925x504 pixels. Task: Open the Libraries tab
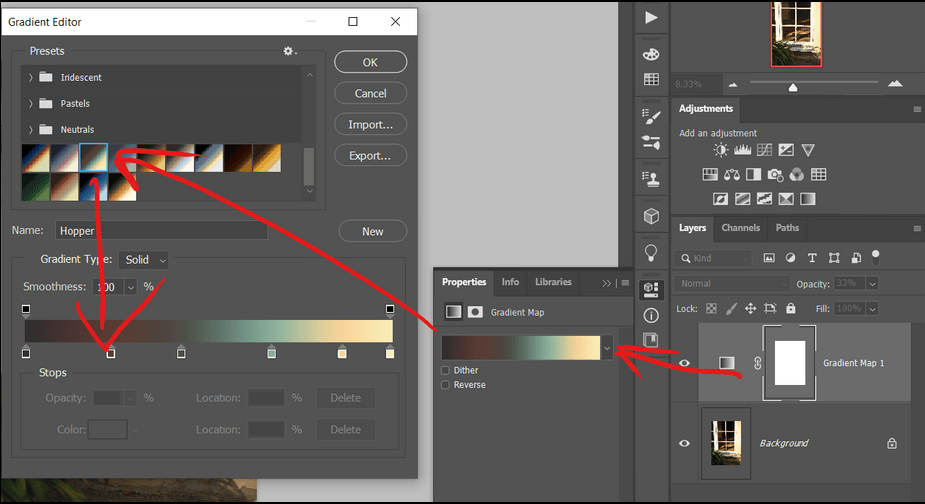click(x=553, y=282)
